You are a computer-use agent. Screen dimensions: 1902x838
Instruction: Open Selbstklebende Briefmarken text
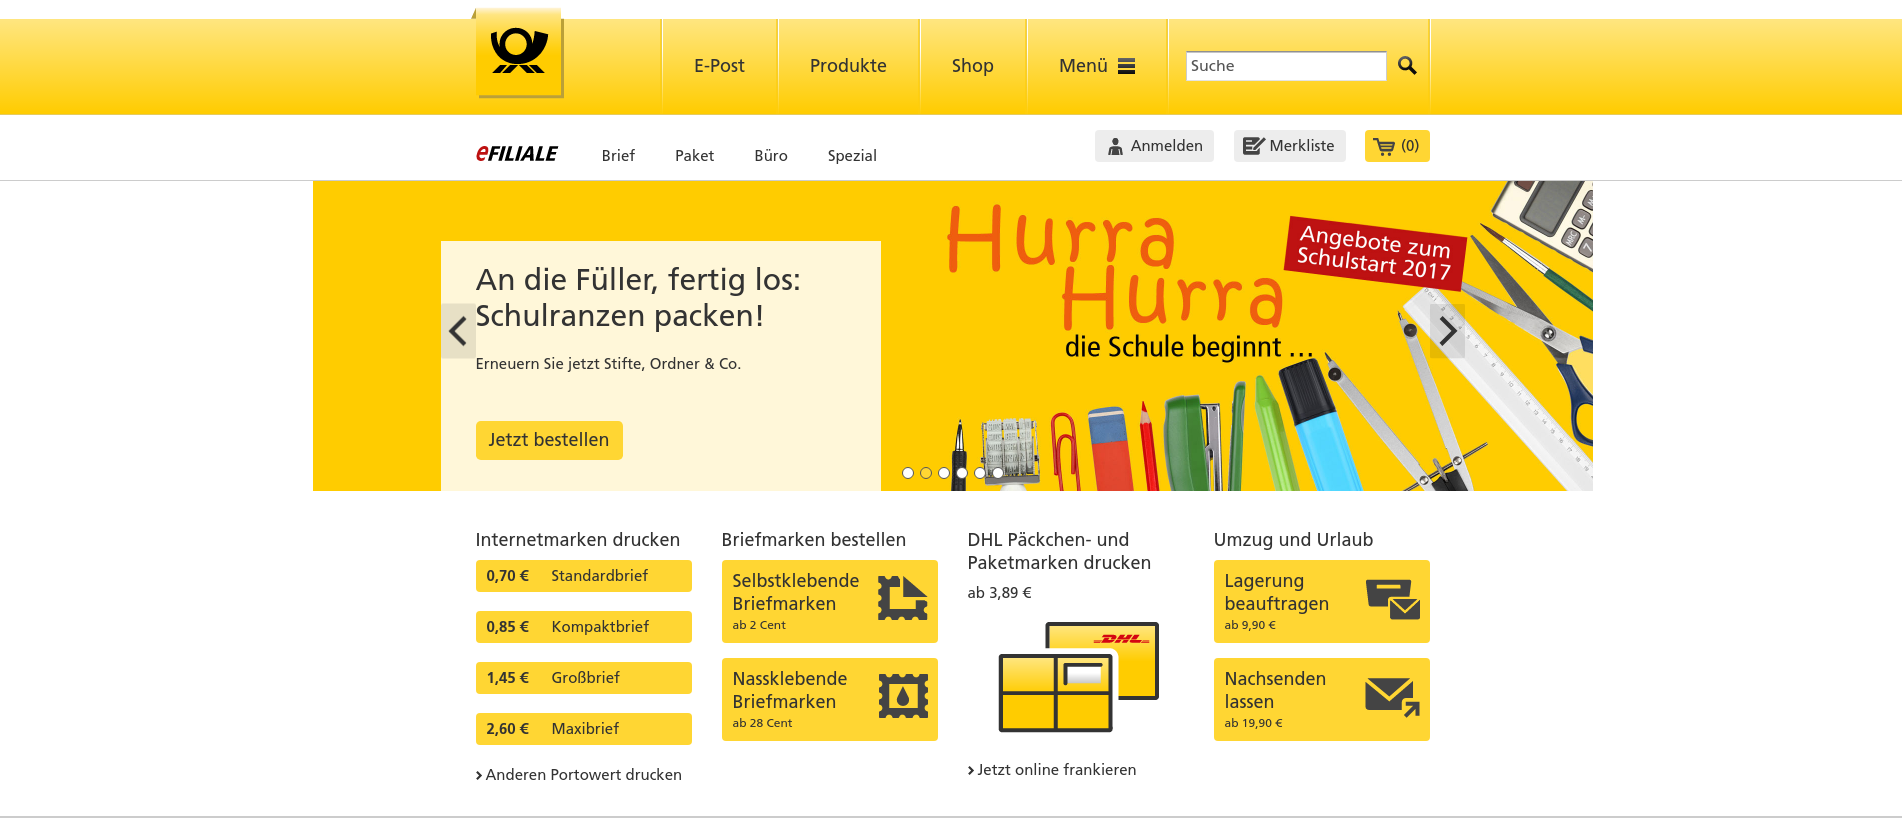click(796, 592)
